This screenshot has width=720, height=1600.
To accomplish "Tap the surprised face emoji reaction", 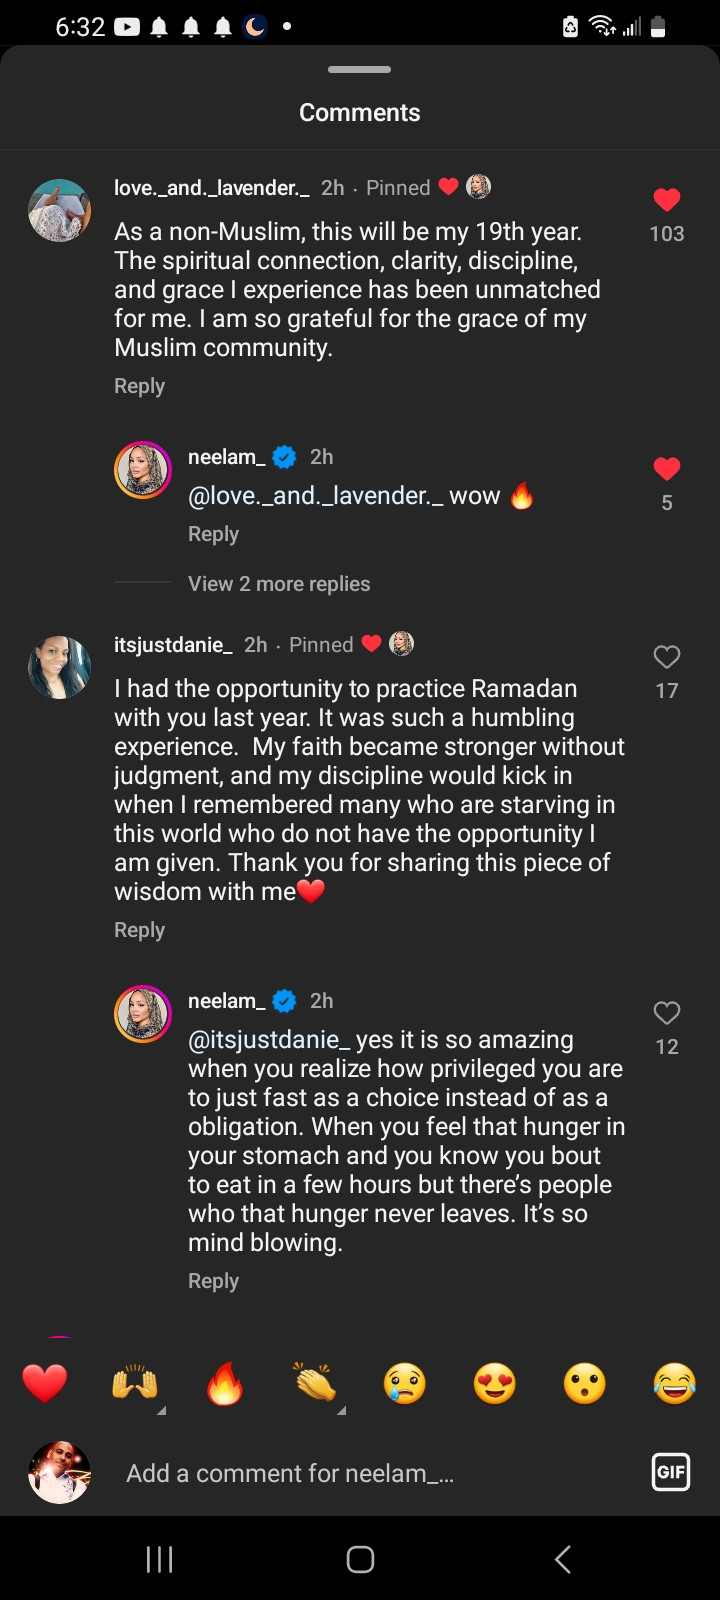I will [585, 1384].
